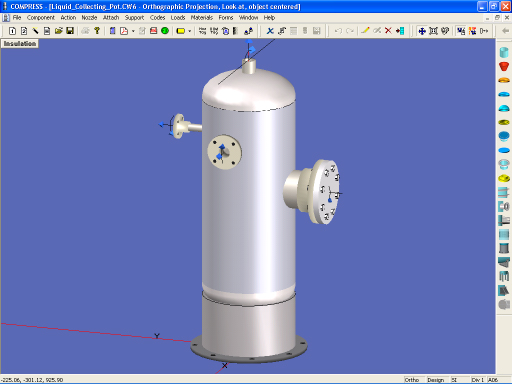This screenshot has height=384, width=512.
Task: Add an orange ellipsoidal head component
Action: pos(504,80)
